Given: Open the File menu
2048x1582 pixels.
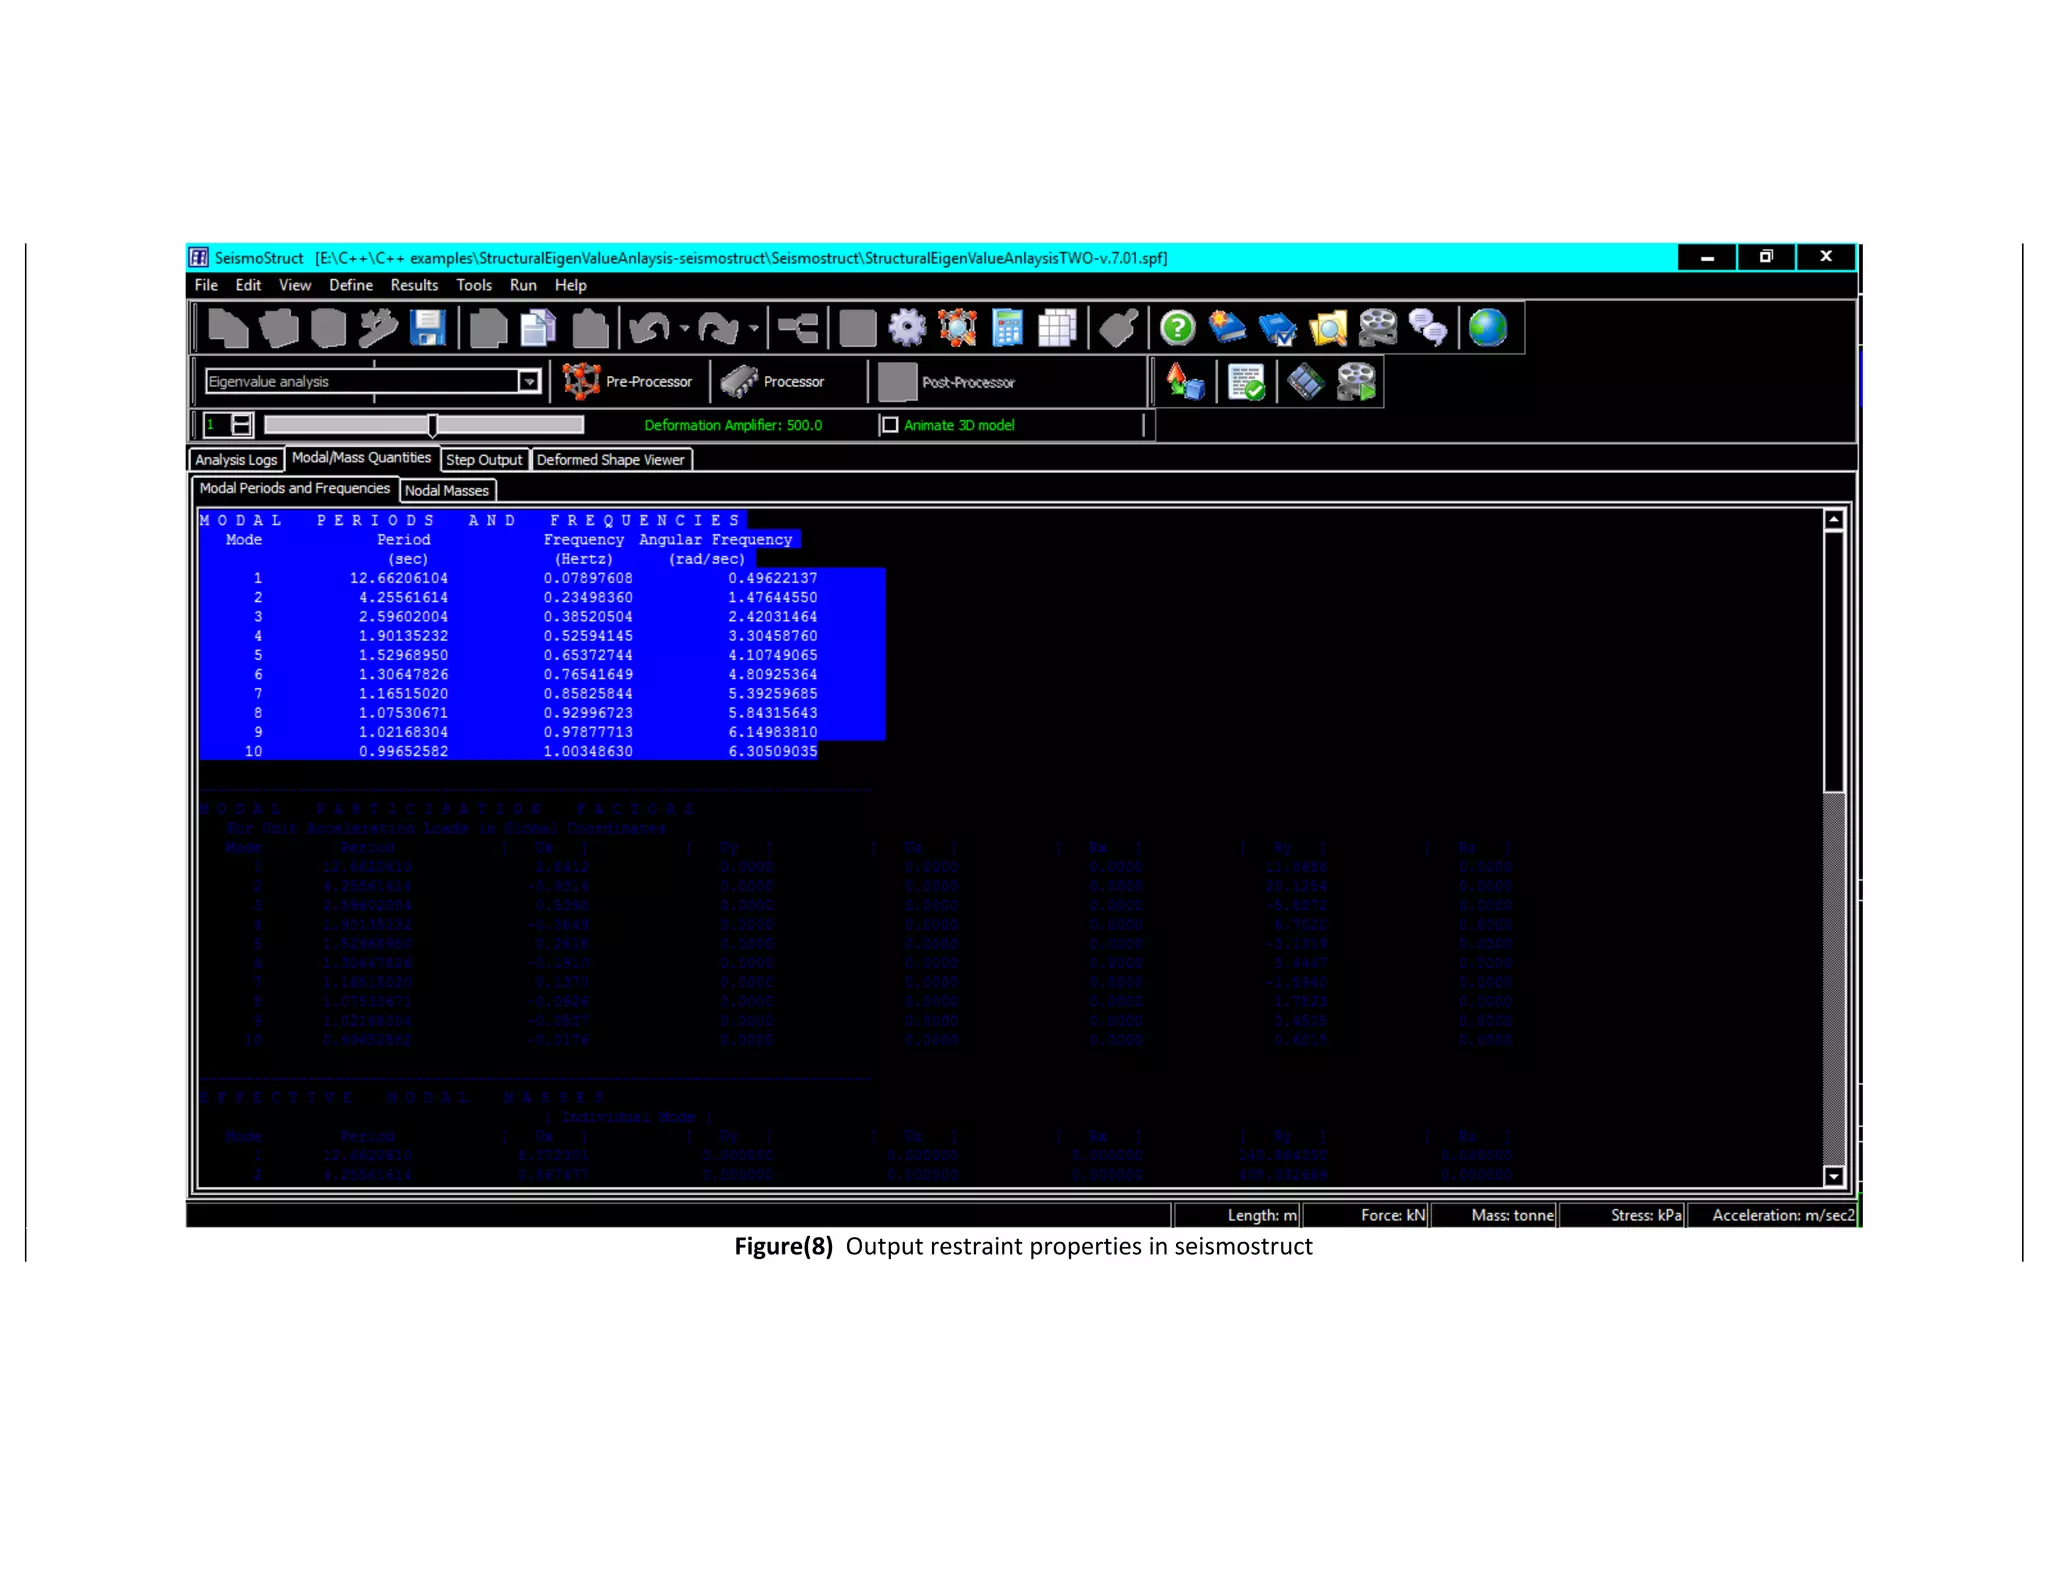Looking at the screenshot, I should (x=206, y=285).
